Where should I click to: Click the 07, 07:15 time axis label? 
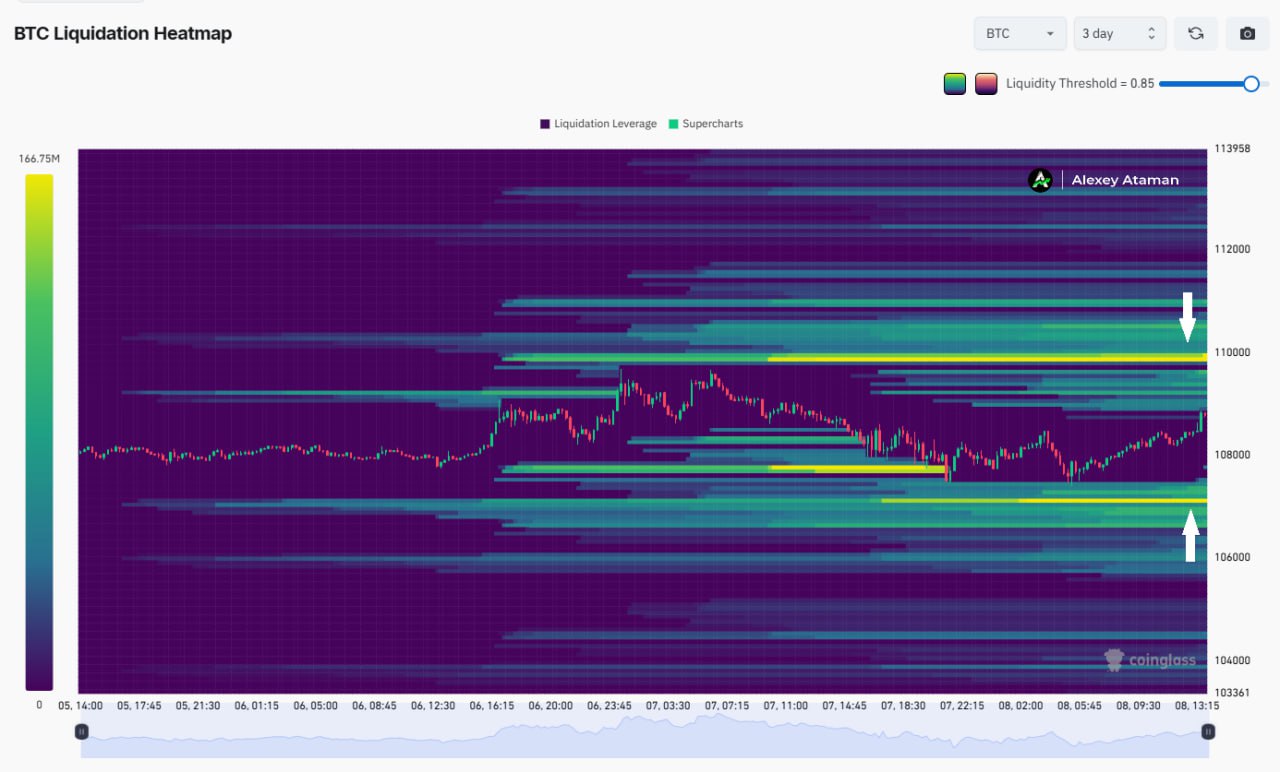(727, 705)
